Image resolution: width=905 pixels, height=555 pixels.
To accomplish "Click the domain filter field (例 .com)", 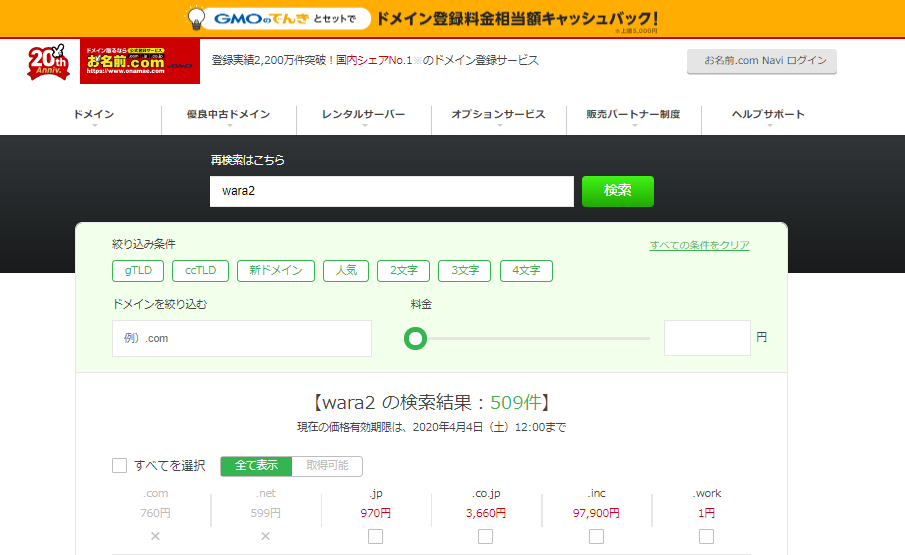I will (242, 338).
